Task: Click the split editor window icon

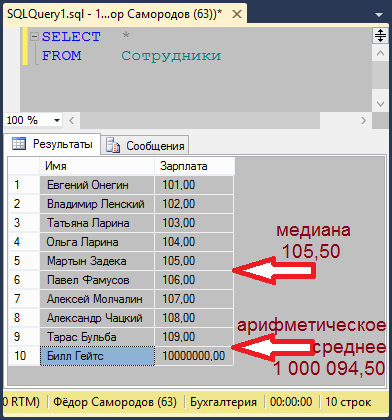Action: click(380, 35)
